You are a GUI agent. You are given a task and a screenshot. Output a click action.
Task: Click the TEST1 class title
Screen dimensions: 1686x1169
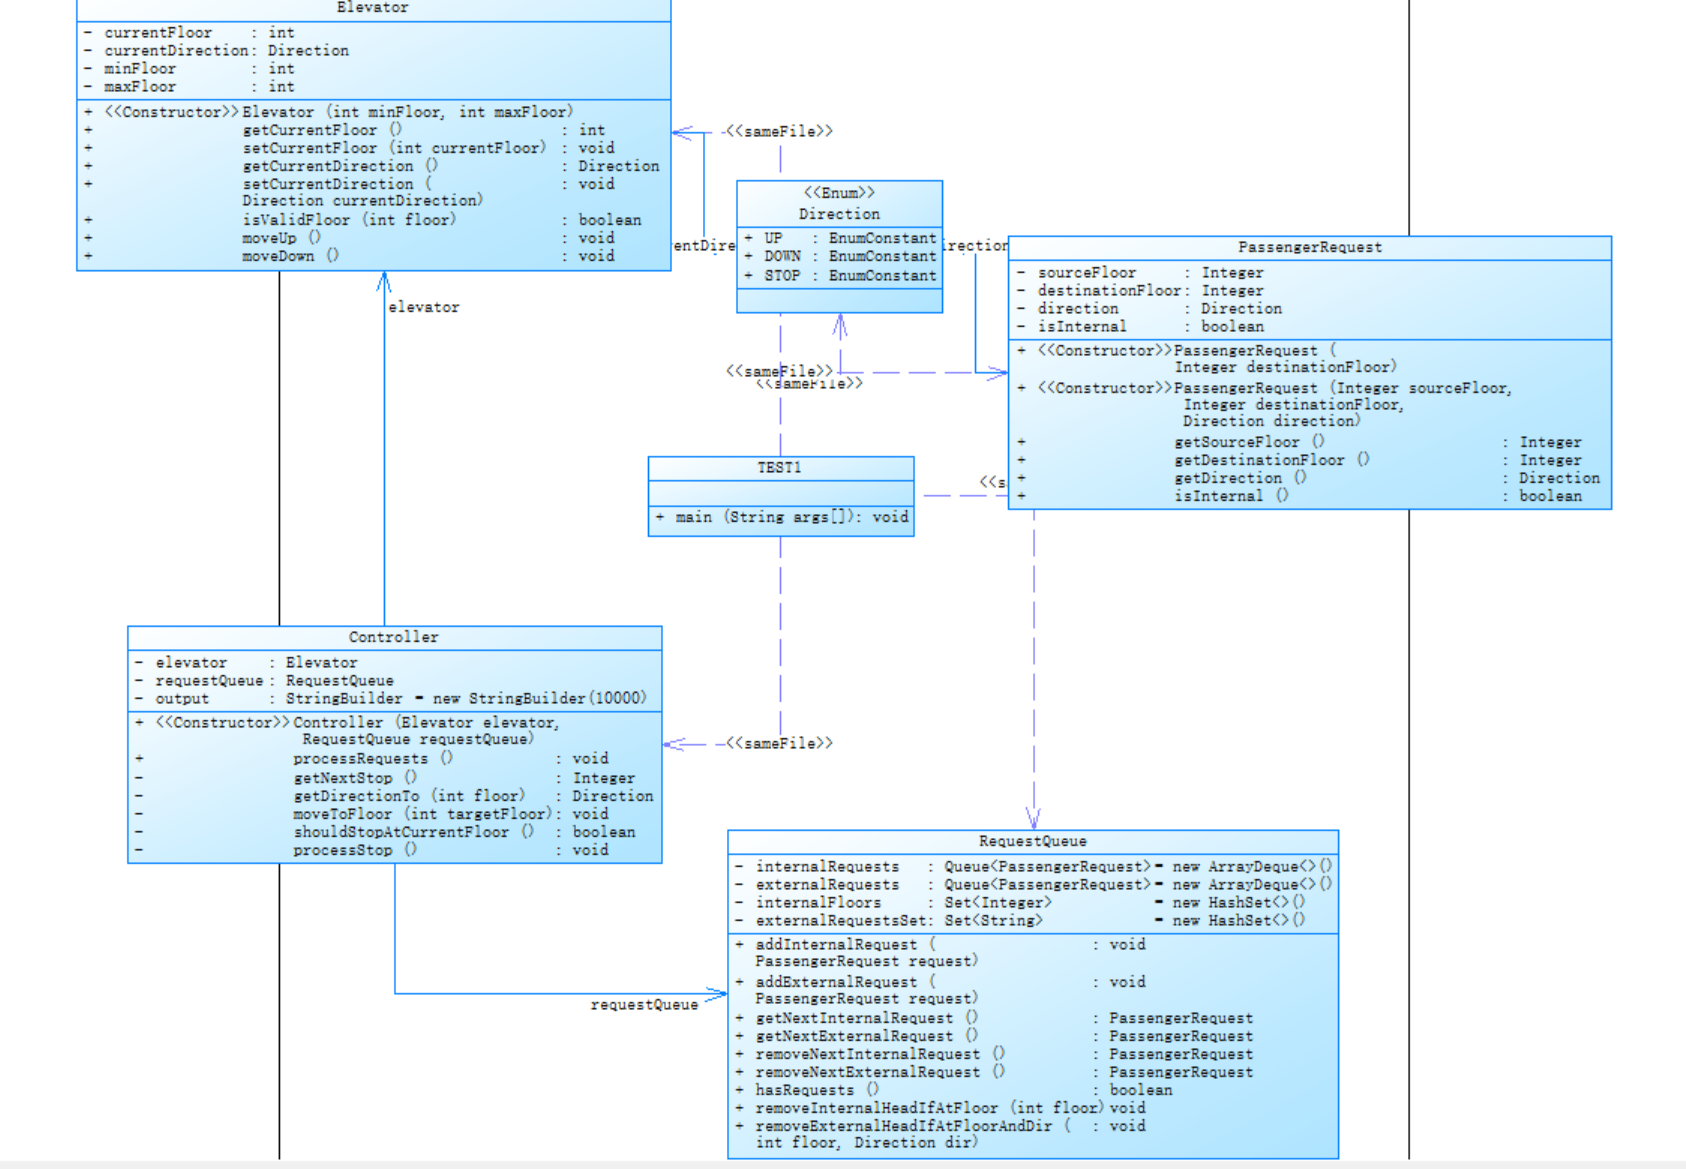(779, 467)
